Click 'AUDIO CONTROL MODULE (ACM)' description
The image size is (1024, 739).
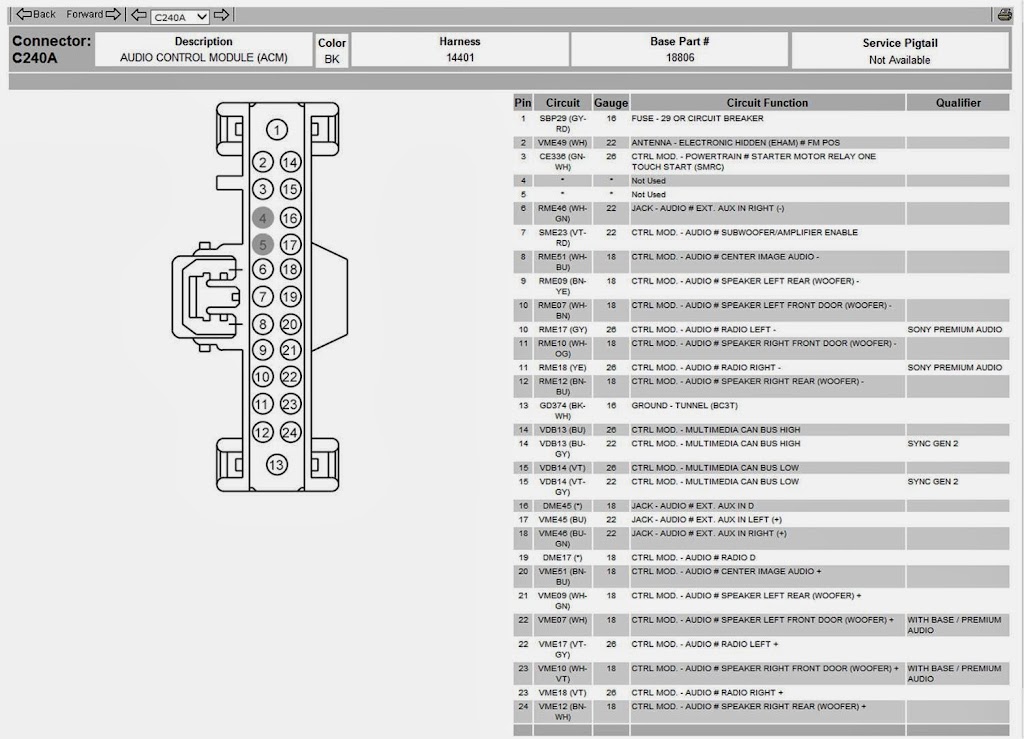[204, 57]
